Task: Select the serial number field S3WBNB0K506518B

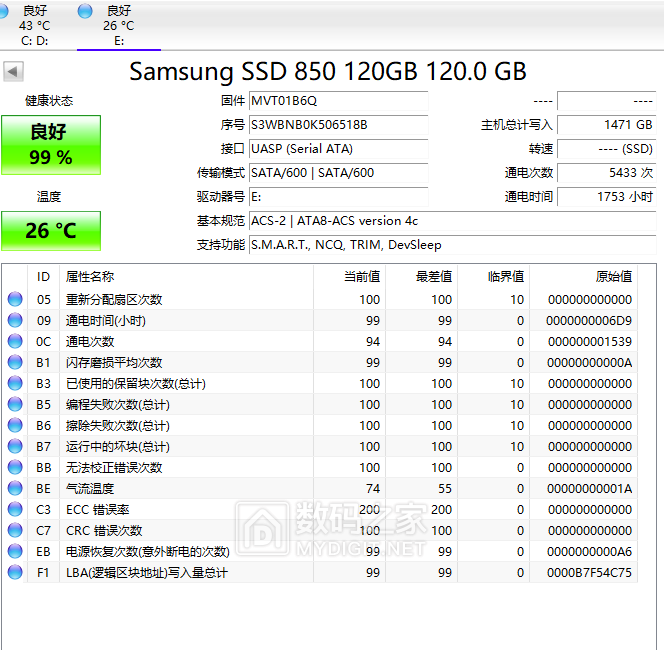Action: (338, 125)
